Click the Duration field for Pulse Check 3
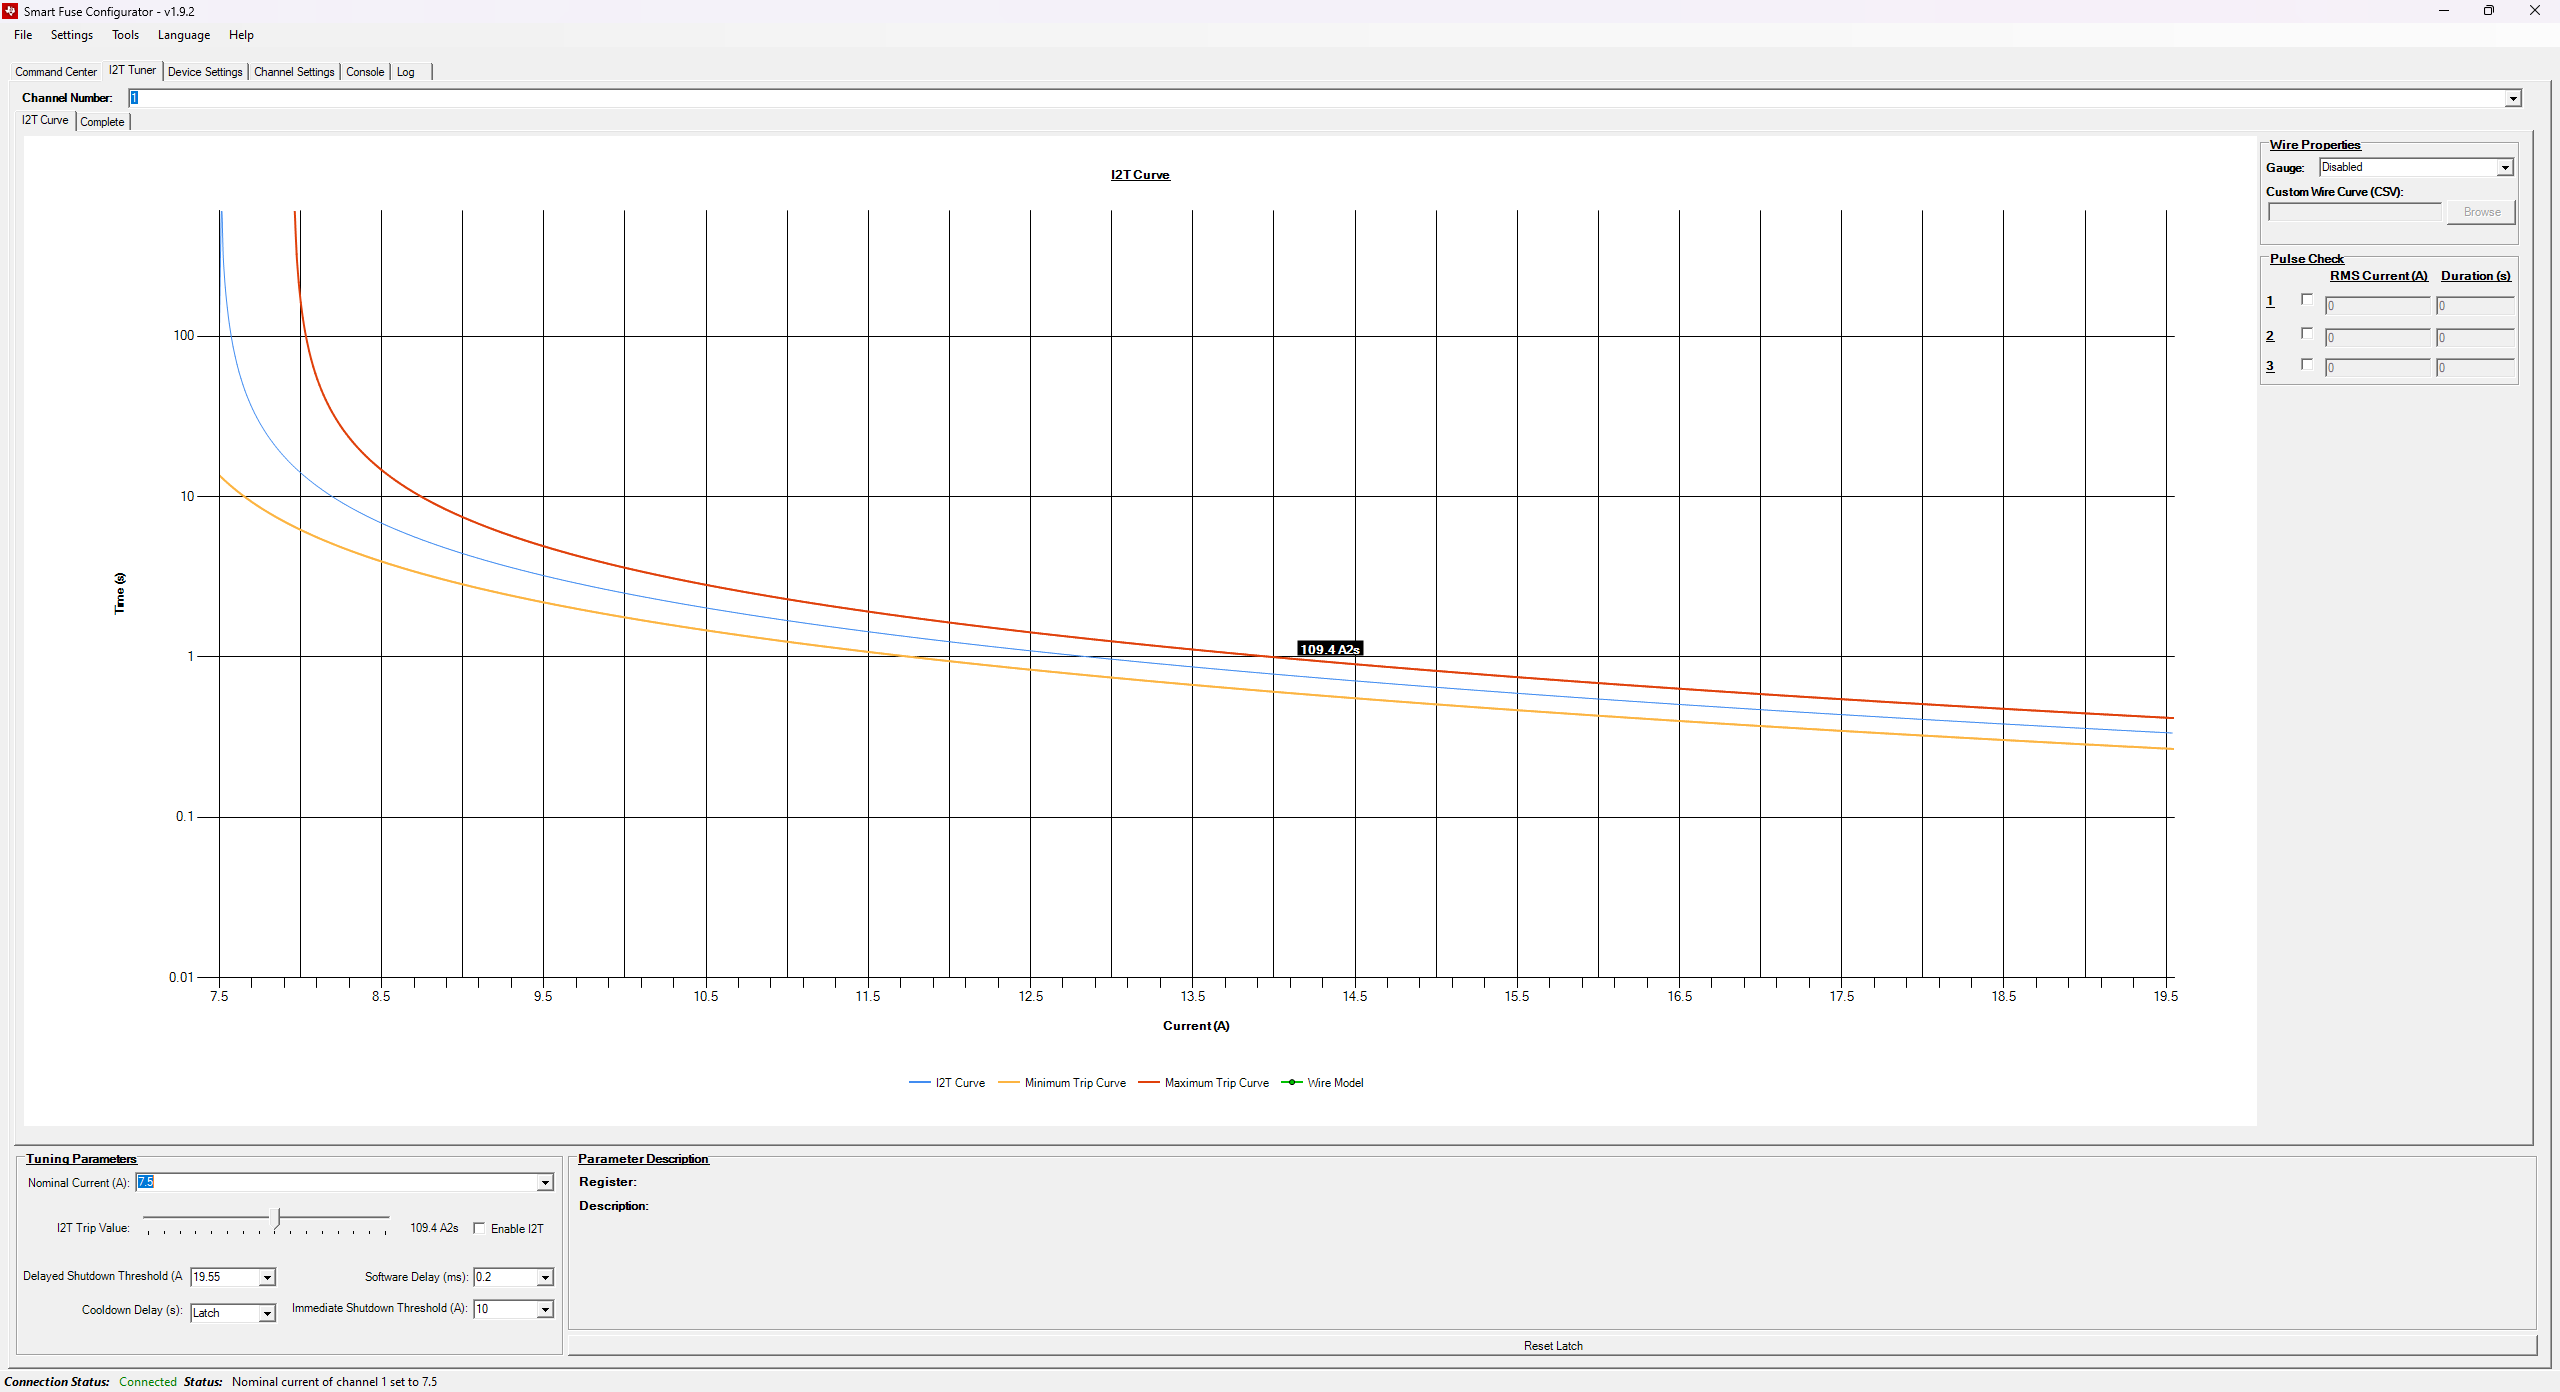 (2475, 368)
